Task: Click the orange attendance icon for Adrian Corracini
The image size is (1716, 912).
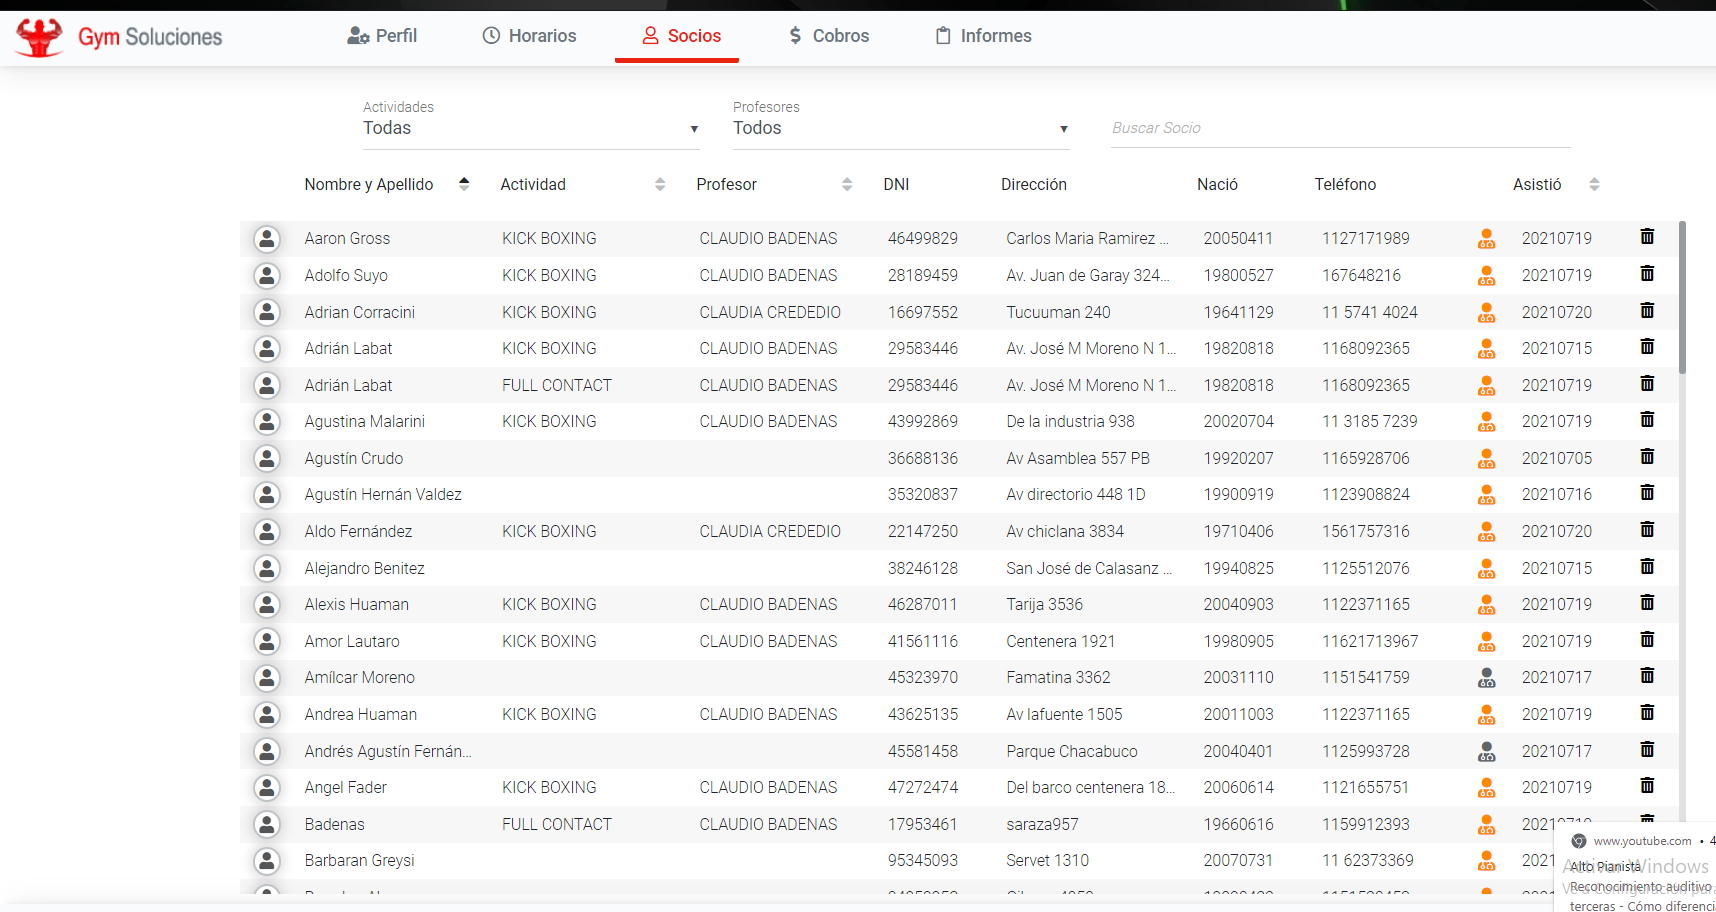Action: pyautogui.click(x=1487, y=313)
